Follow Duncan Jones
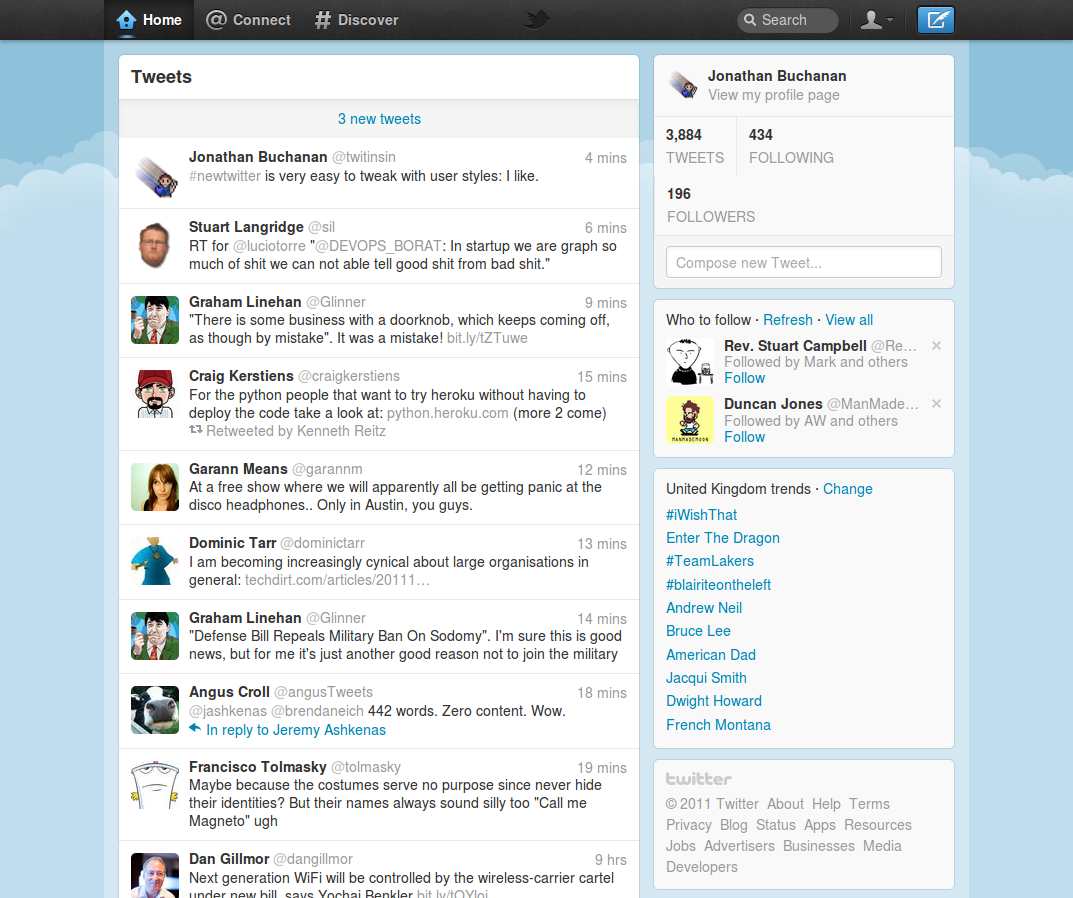 (745, 437)
